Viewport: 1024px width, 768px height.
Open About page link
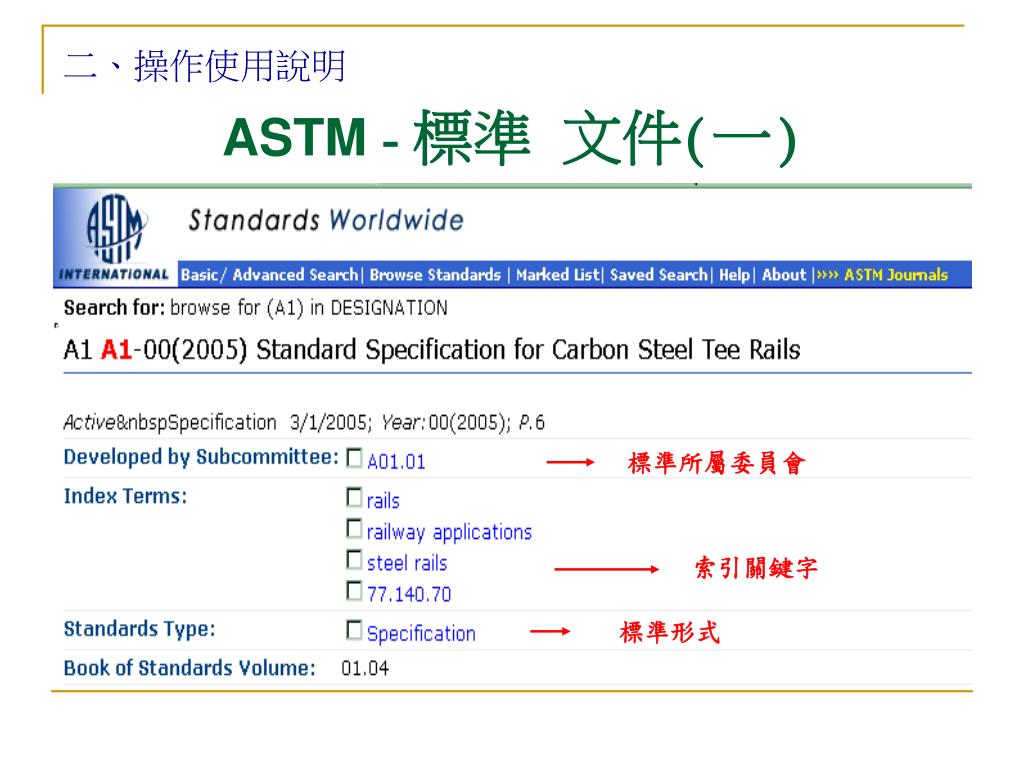click(784, 275)
